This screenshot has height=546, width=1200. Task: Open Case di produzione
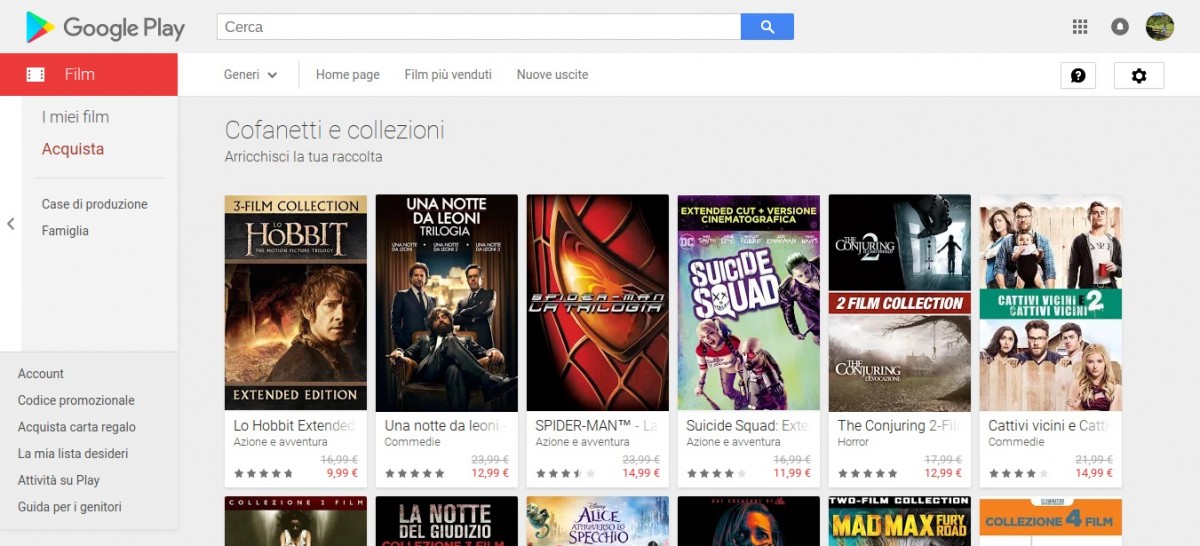point(94,204)
